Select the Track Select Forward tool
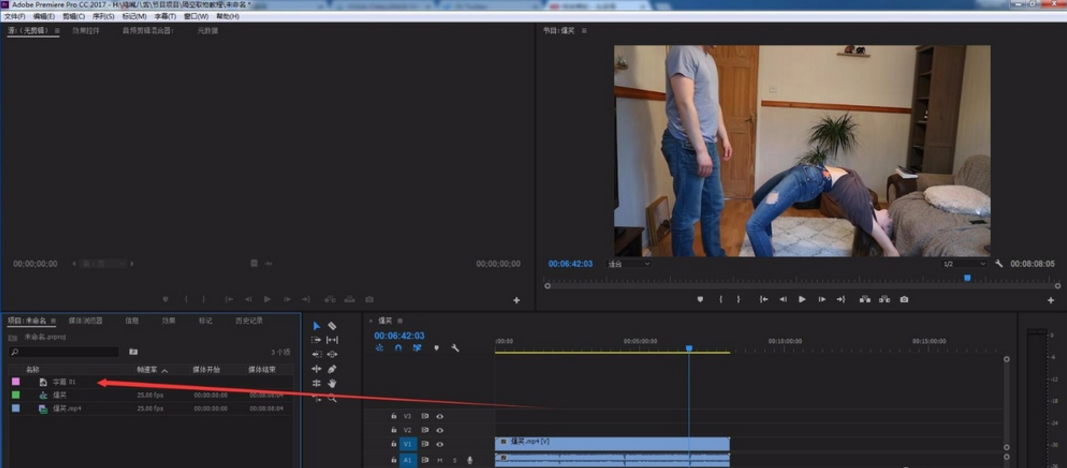 point(317,340)
